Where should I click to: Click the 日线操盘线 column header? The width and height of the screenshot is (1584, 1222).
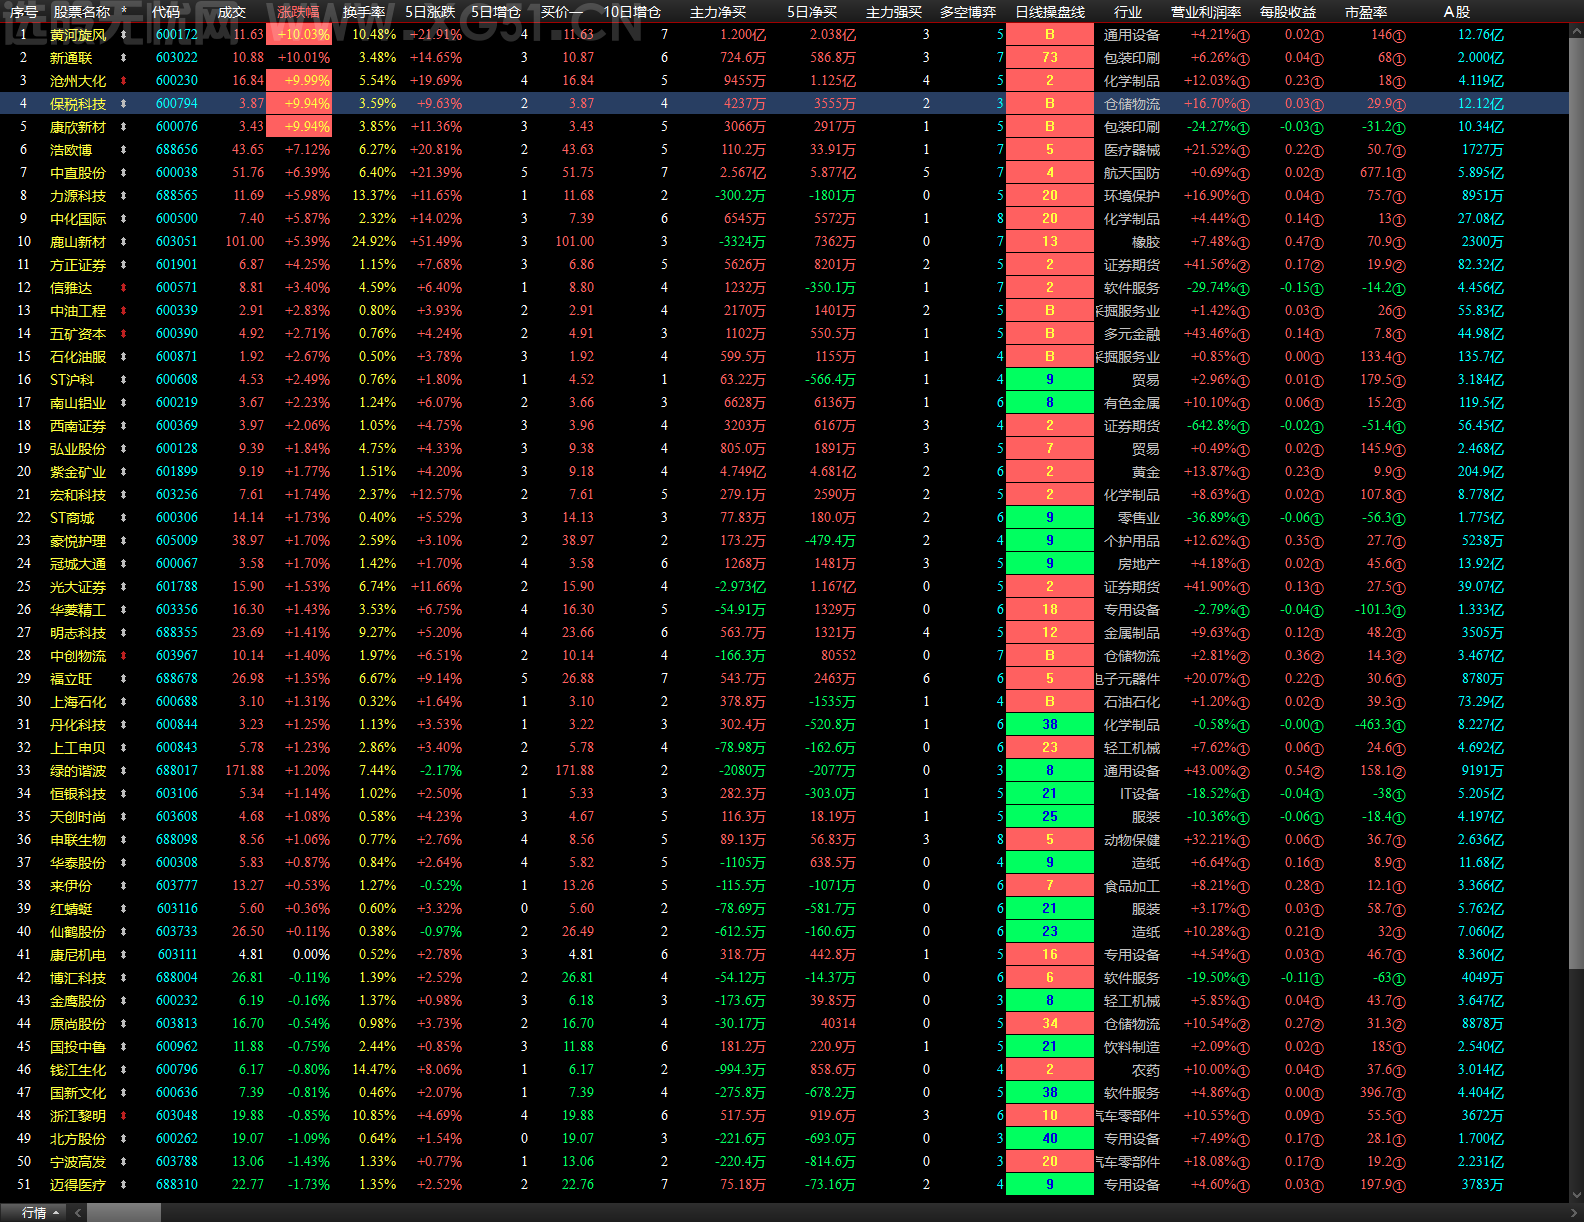(x=1050, y=12)
